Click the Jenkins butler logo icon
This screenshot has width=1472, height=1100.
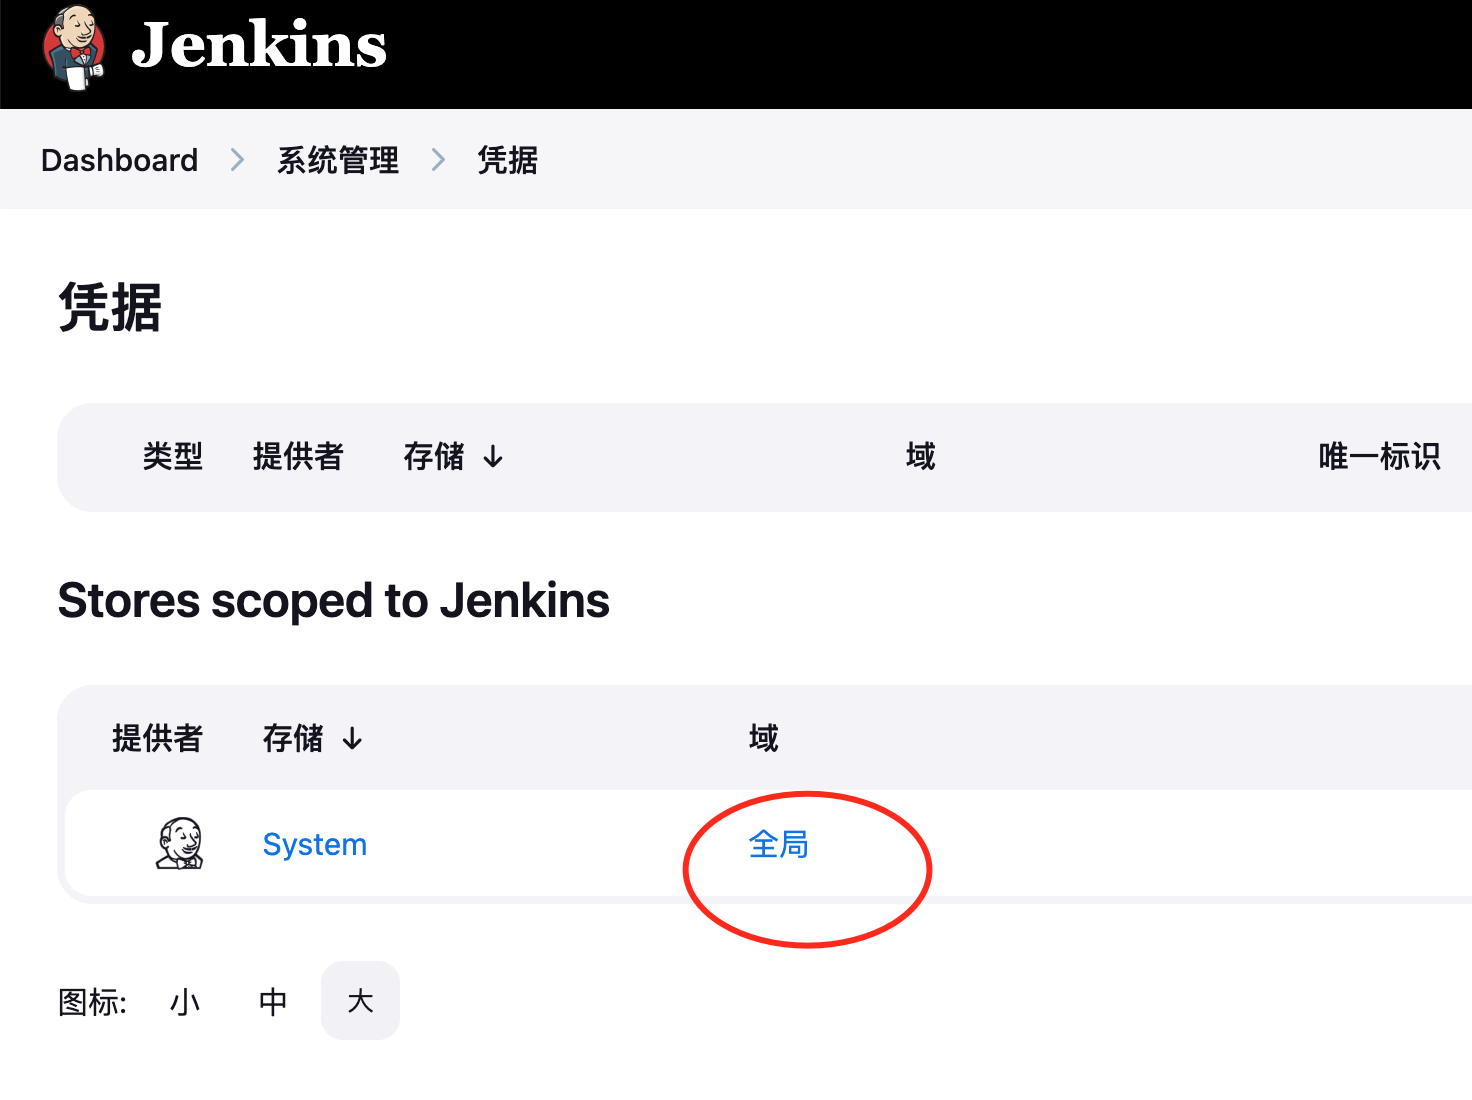coord(74,47)
